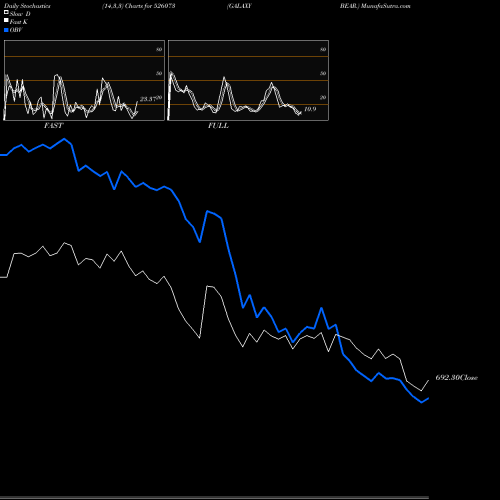
Task: Click the Fast K legend swatch
Action: (6, 20)
